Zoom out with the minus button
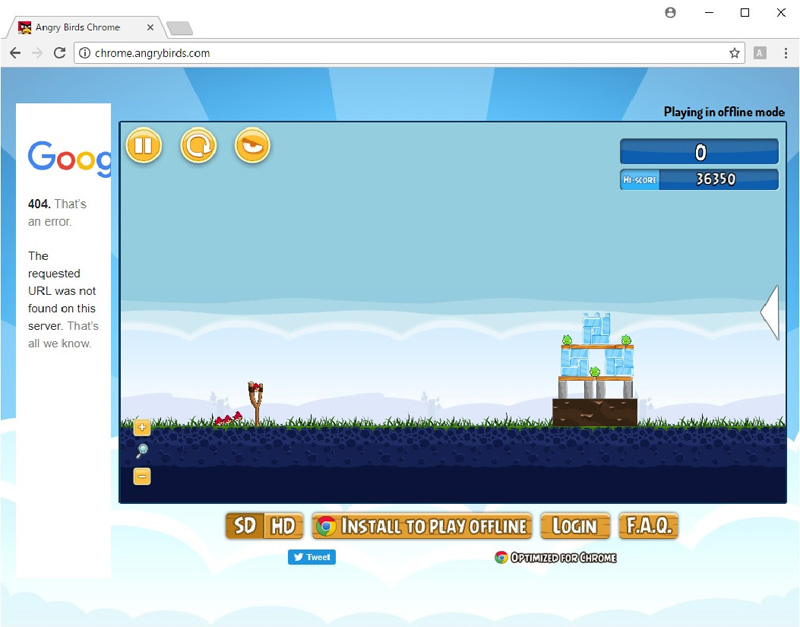The width and height of the screenshot is (800, 627). tap(142, 476)
